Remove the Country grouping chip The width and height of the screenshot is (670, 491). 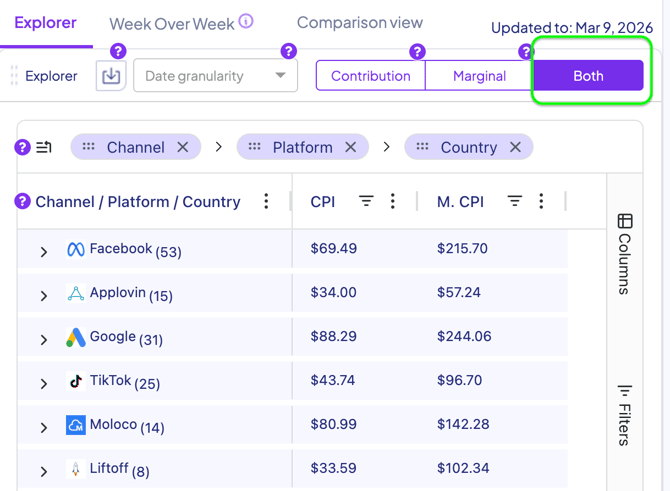pos(515,147)
